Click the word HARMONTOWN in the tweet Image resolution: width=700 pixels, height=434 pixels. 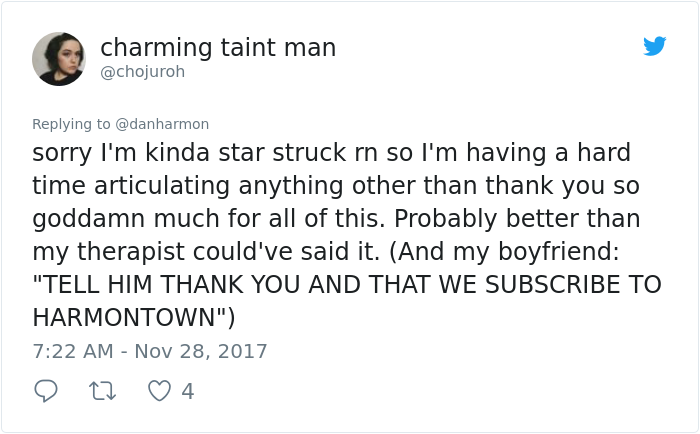[123, 317]
